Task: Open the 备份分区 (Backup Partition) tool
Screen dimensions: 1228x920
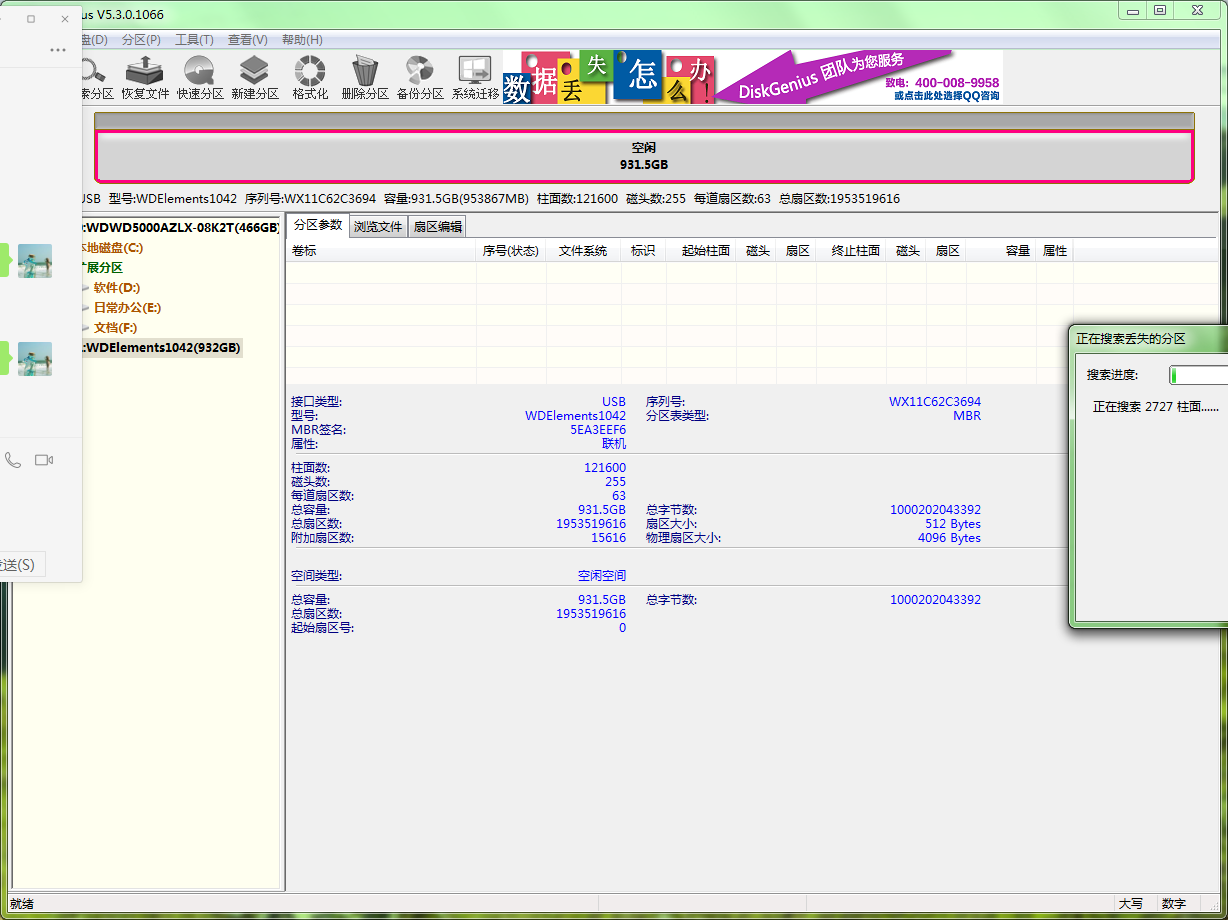Action: (420, 78)
